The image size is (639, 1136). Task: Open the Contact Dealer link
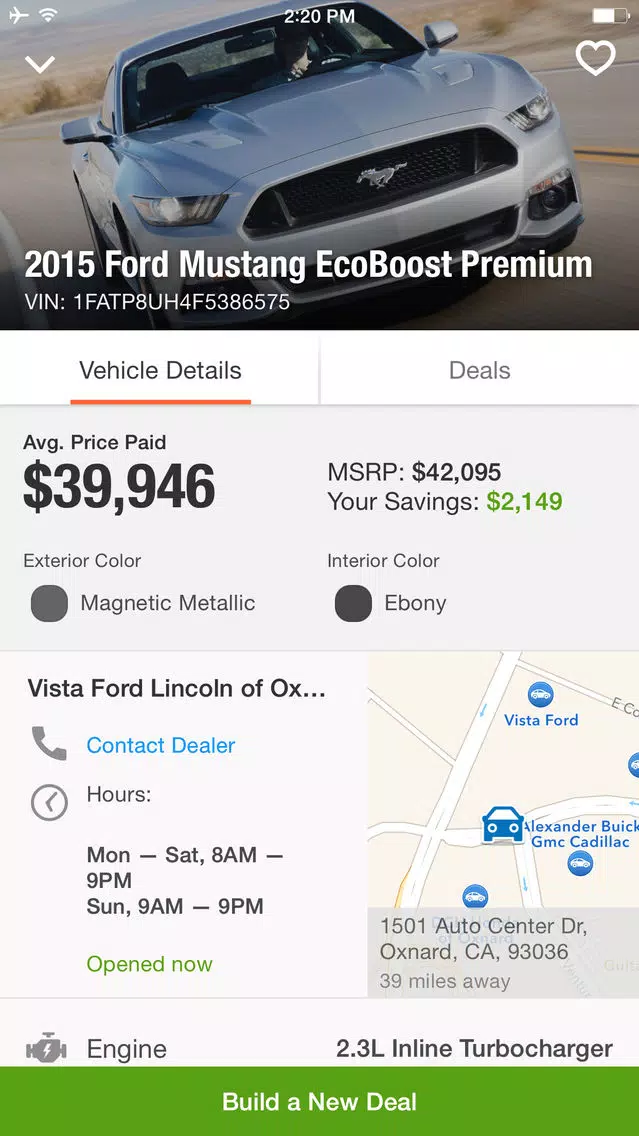161,745
